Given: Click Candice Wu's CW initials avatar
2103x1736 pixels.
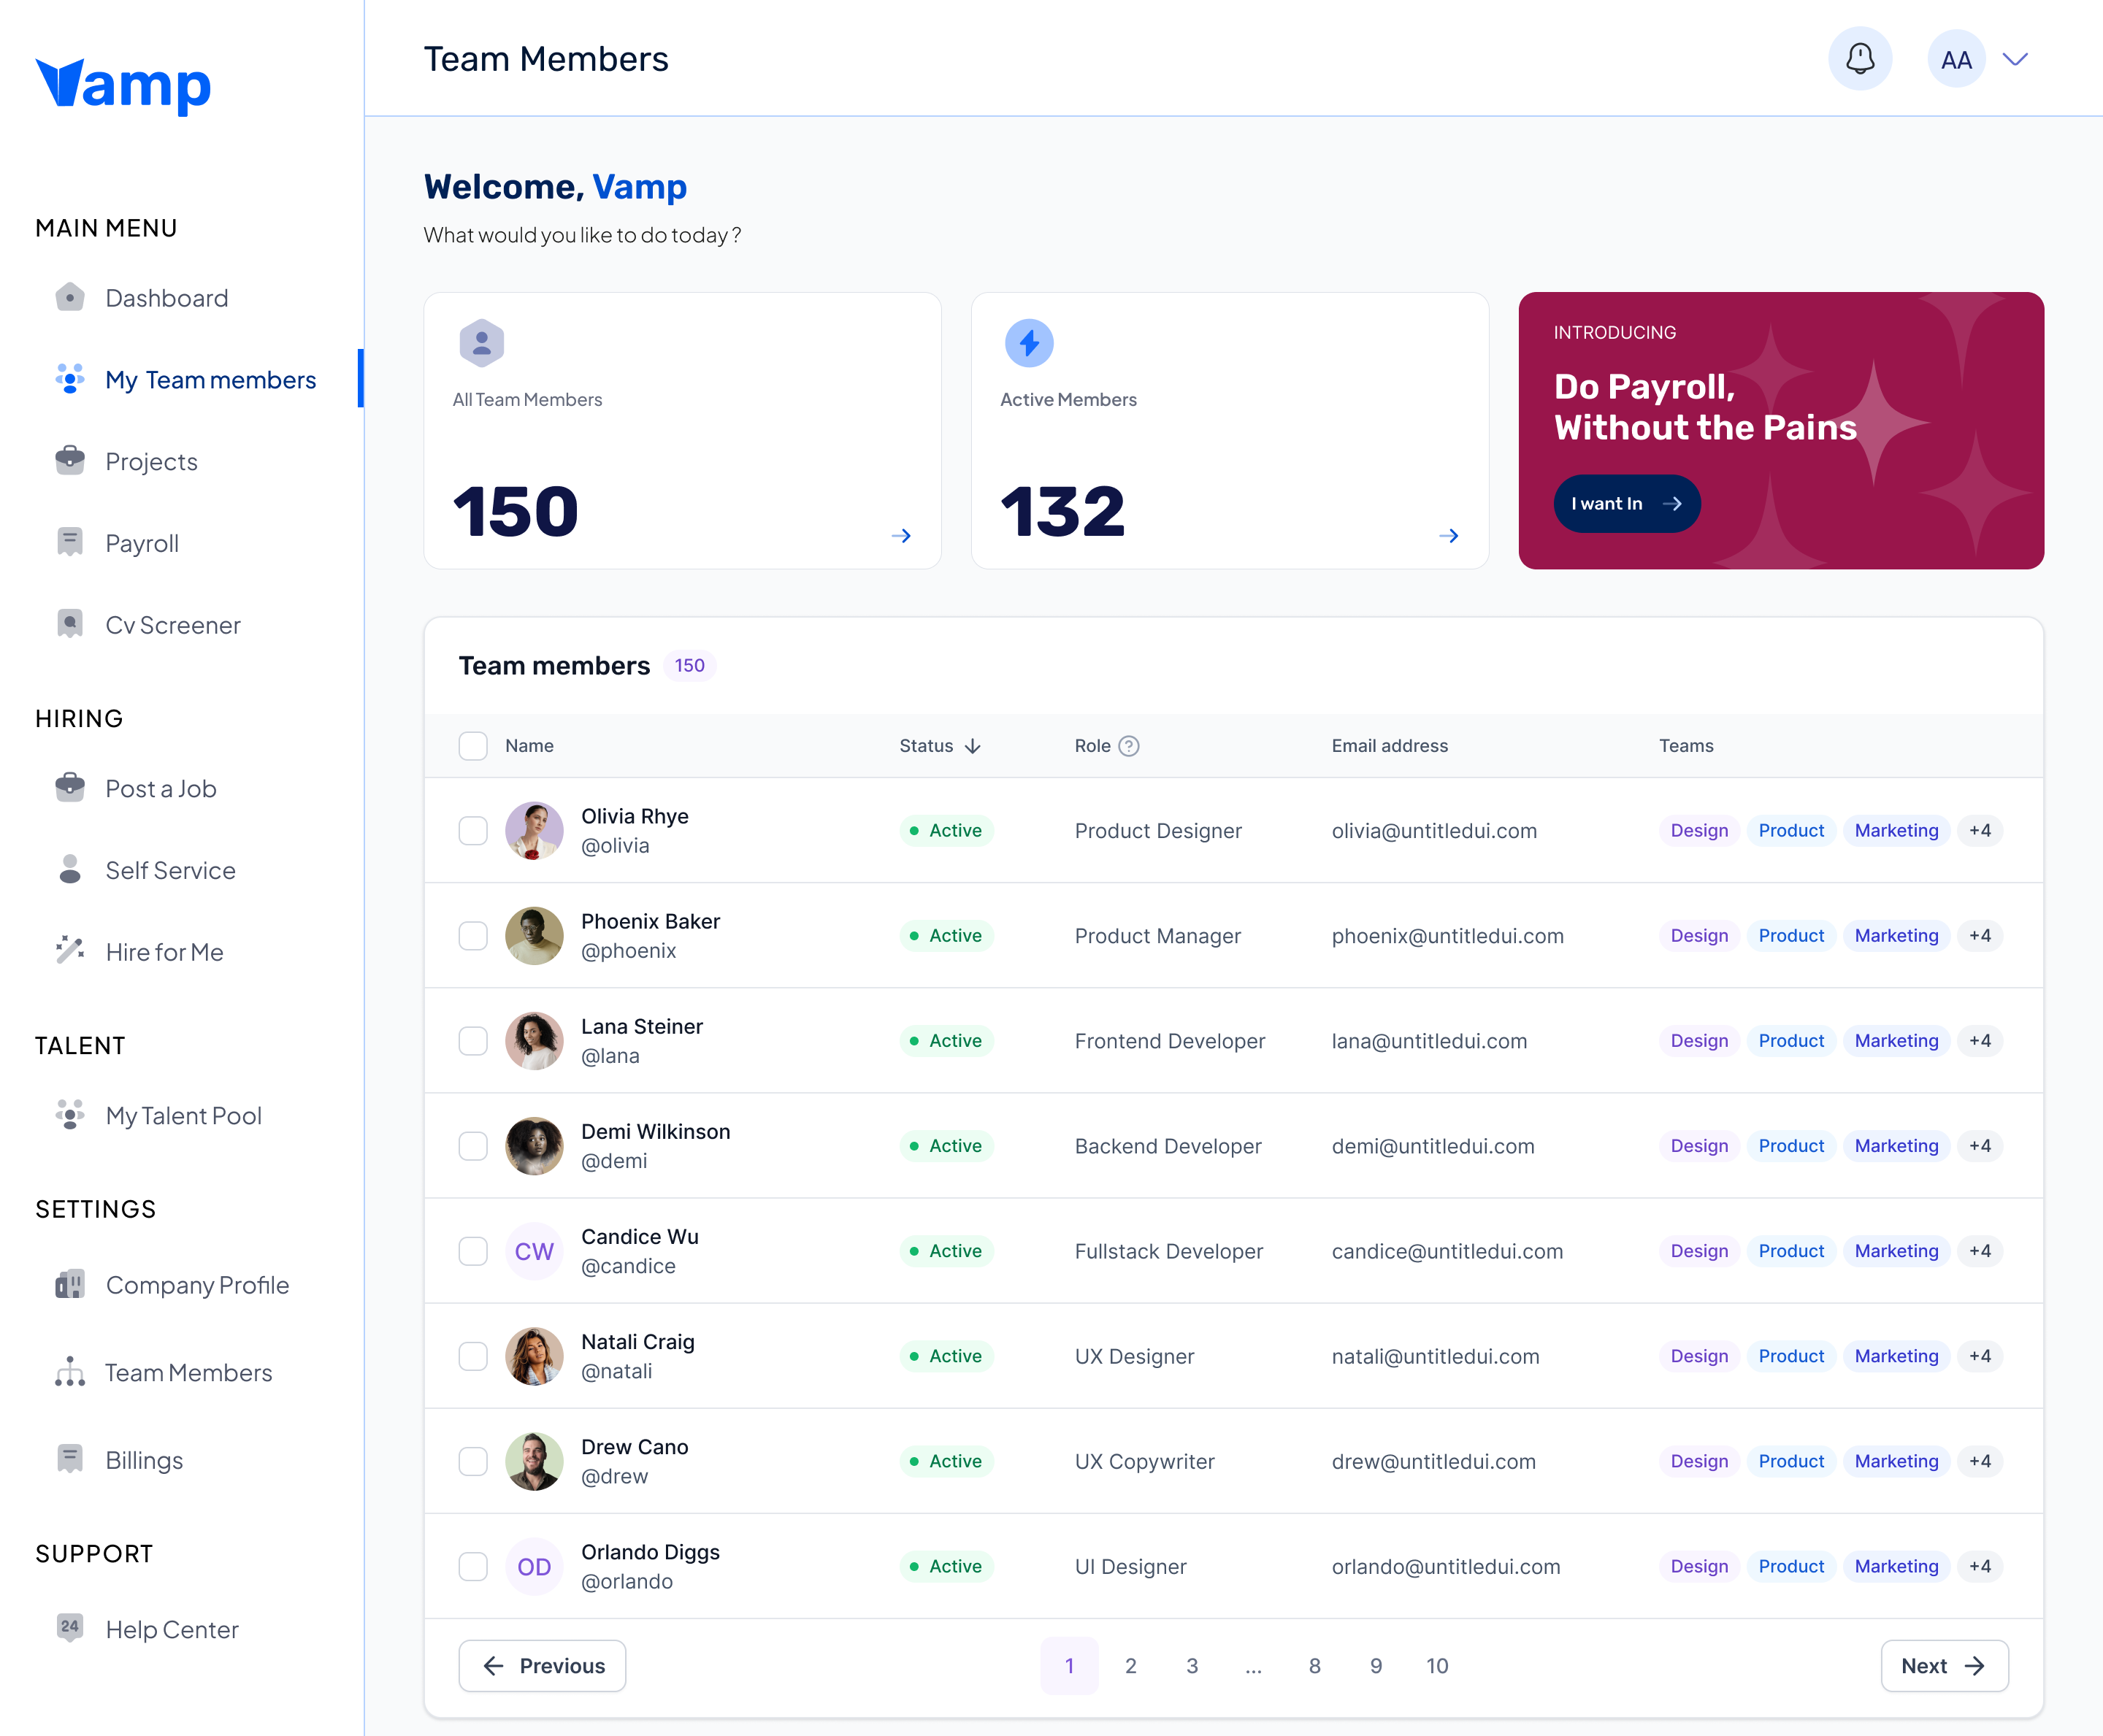Looking at the screenshot, I should [534, 1251].
